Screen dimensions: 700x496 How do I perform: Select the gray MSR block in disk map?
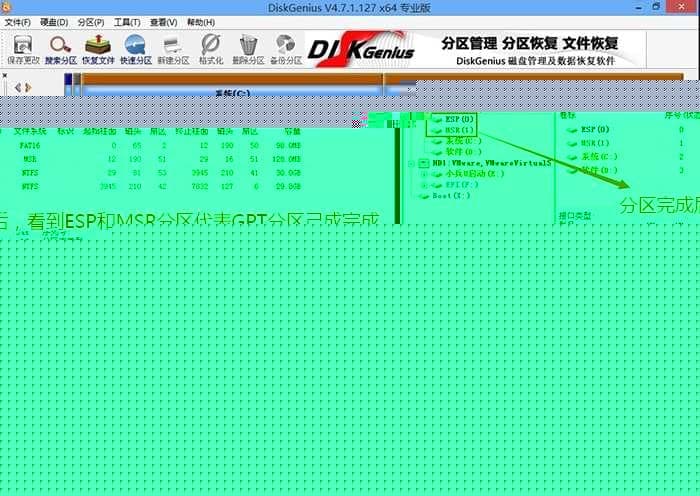[77, 84]
